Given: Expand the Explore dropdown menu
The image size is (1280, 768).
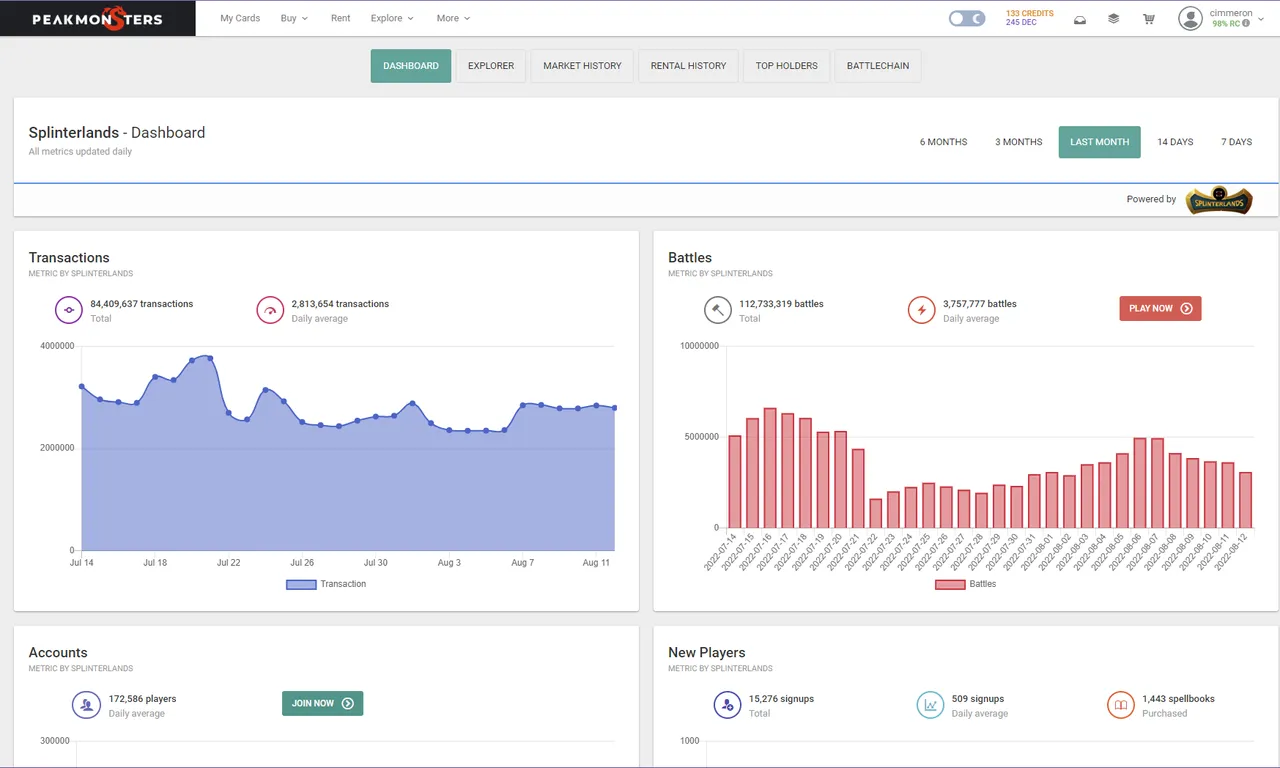Looking at the screenshot, I should click(x=392, y=18).
